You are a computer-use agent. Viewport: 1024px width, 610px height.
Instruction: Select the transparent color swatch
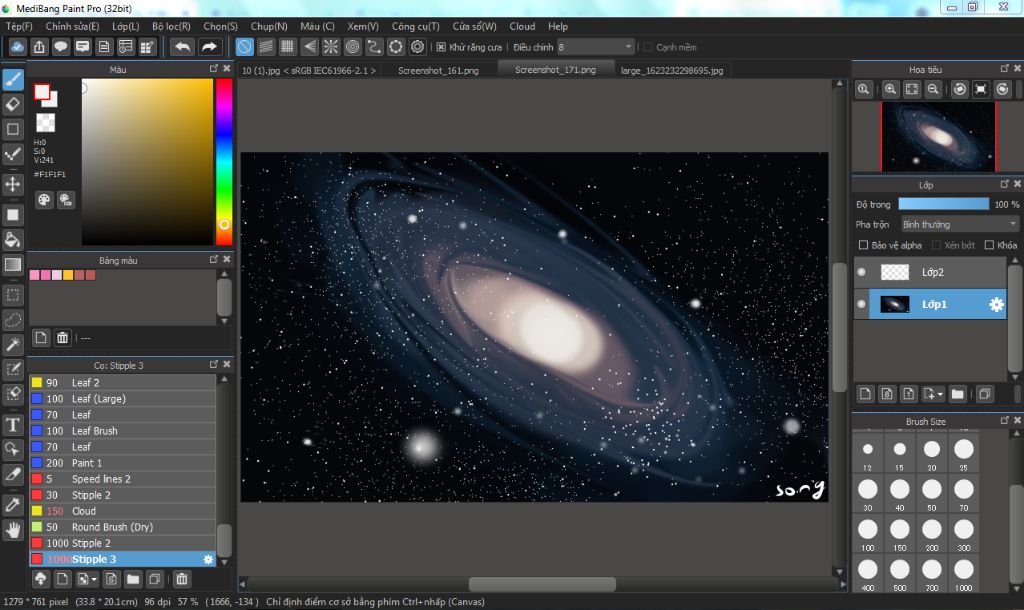click(x=45, y=123)
